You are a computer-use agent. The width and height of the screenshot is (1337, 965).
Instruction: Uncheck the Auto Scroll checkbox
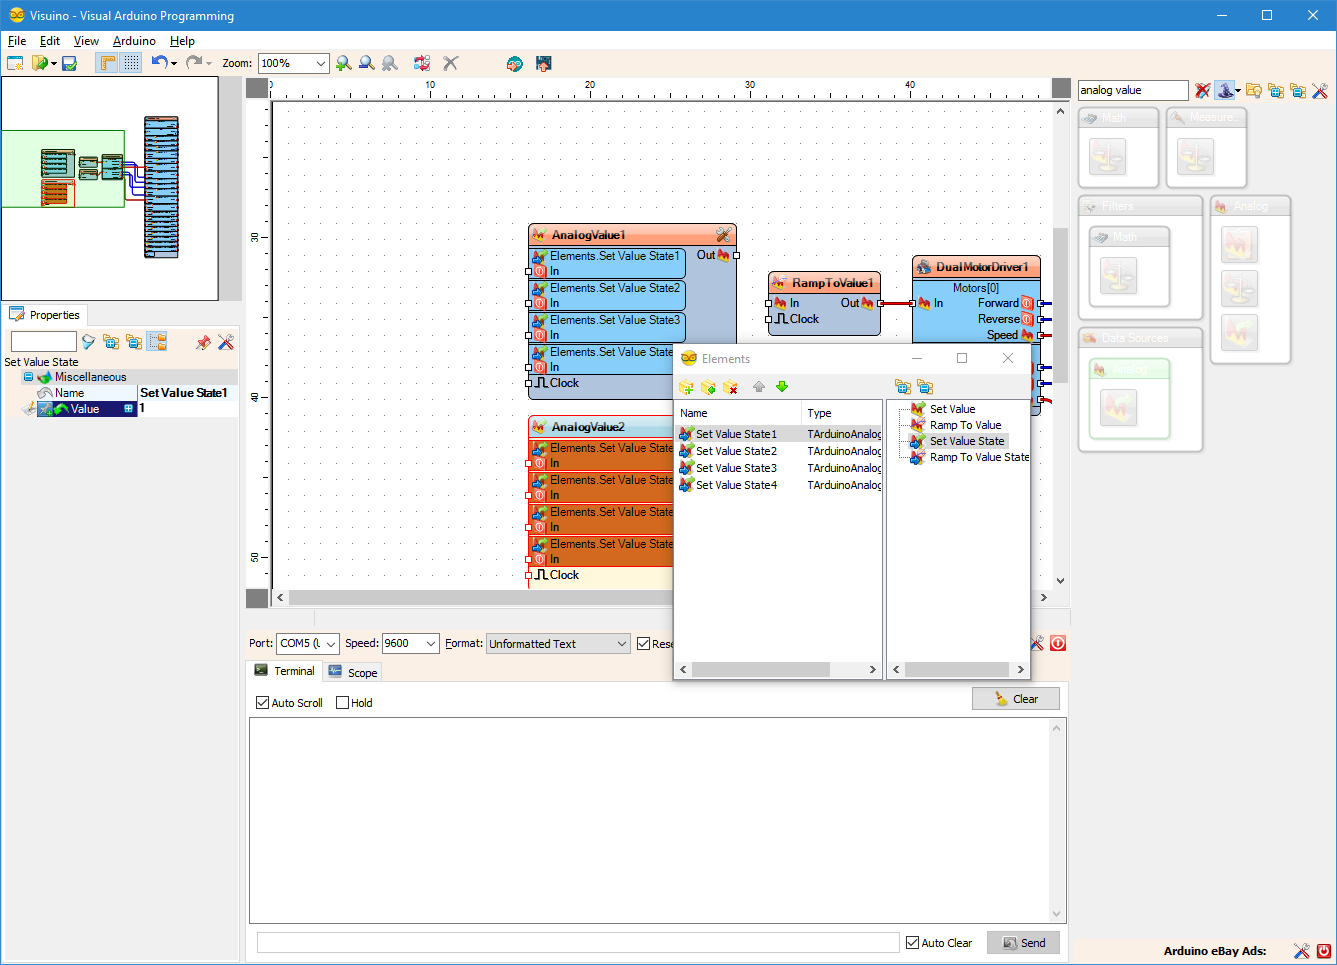(x=263, y=703)
